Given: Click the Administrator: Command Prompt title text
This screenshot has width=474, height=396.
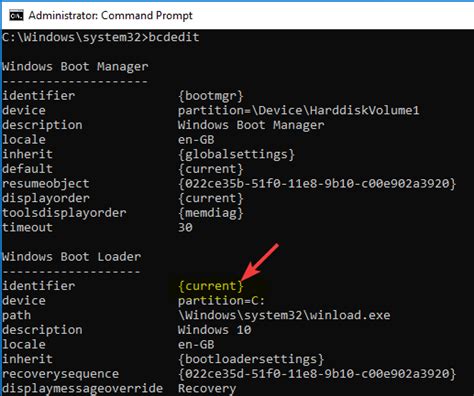Looking at the screenshot, I should pos(110,15).
